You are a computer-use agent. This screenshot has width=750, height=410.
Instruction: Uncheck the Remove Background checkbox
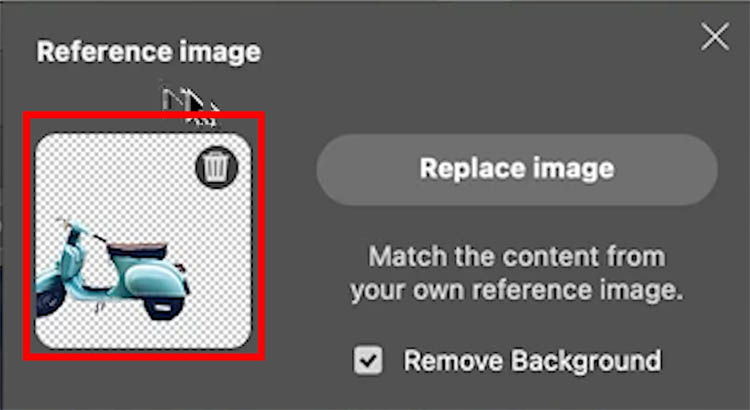click(x=368, y=360)
